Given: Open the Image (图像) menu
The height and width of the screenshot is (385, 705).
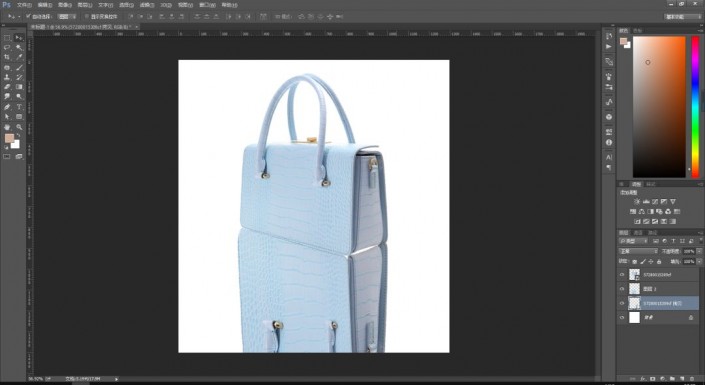Looking at the screenshot, I should (64, 5).
